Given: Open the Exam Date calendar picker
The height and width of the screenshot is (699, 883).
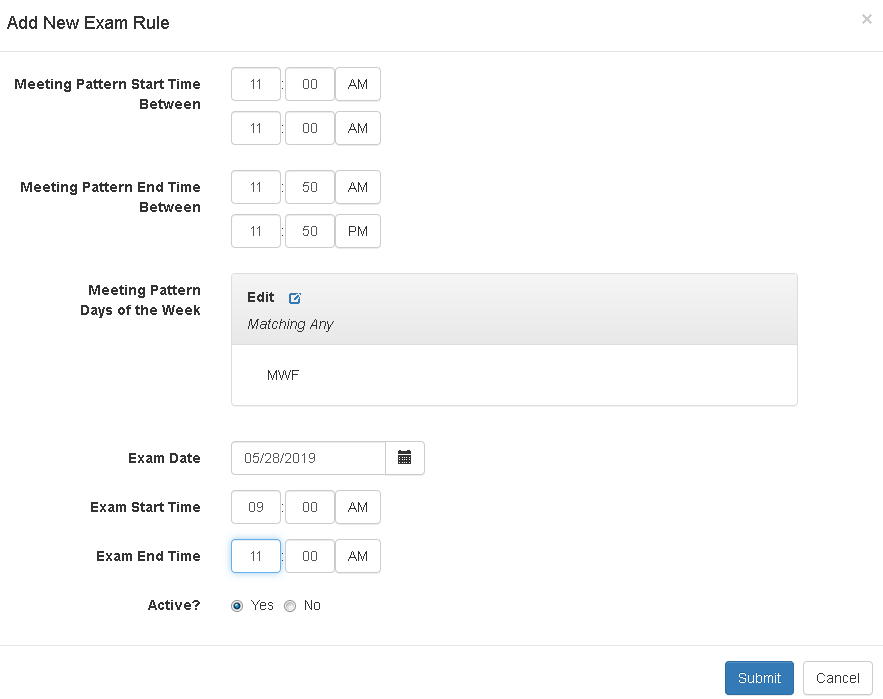Looking at the screenshot, I should (405, 458).
